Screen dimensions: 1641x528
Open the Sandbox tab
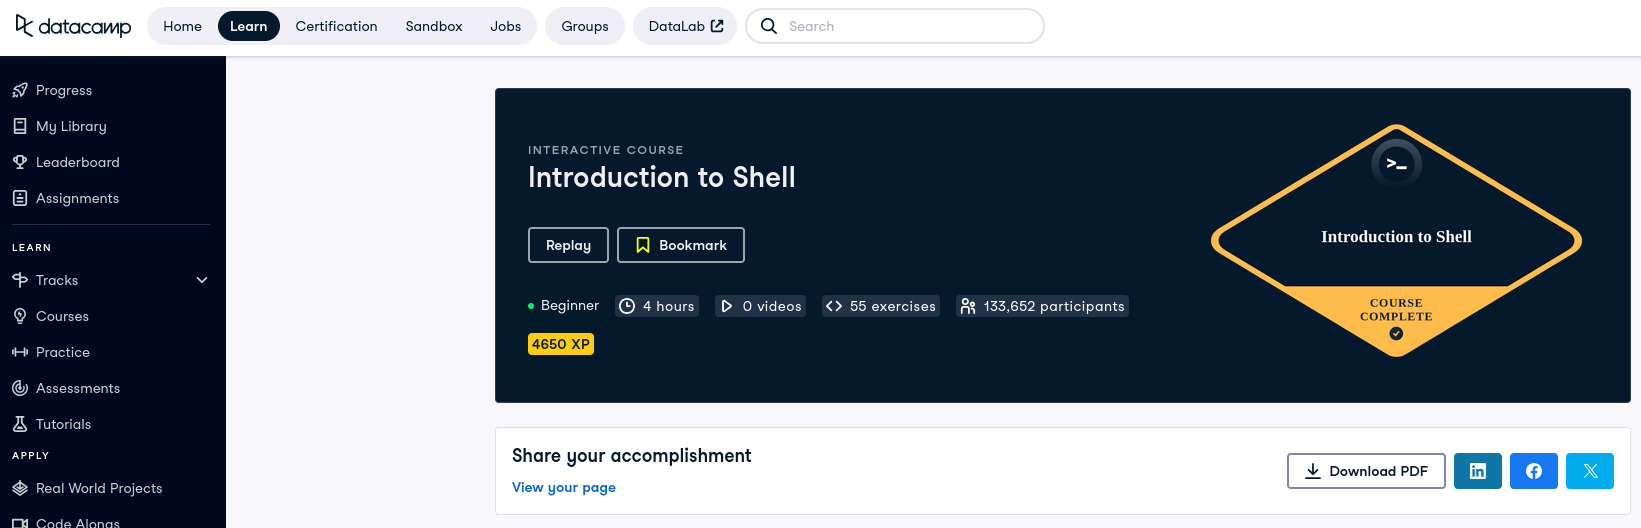point(433,26)
